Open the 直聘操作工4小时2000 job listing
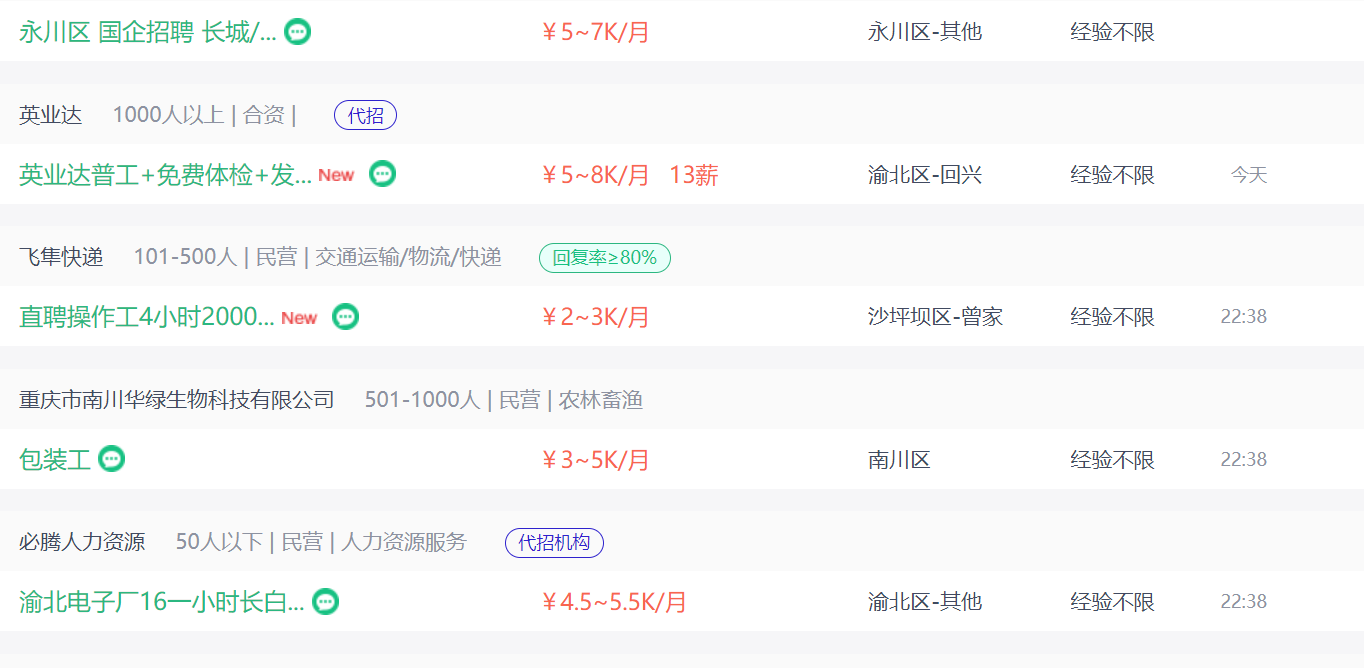1364x668 pixels. pos(147,317)
